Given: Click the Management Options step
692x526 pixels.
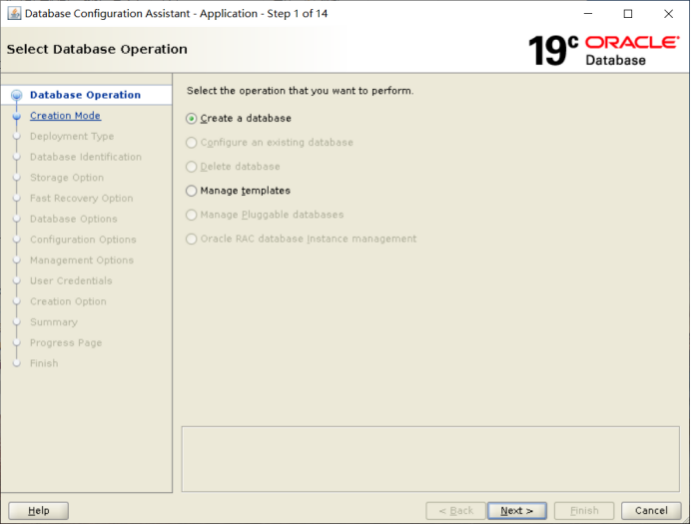Looking at the screenshot, I should pyautogui.click(x=82, y=260).
